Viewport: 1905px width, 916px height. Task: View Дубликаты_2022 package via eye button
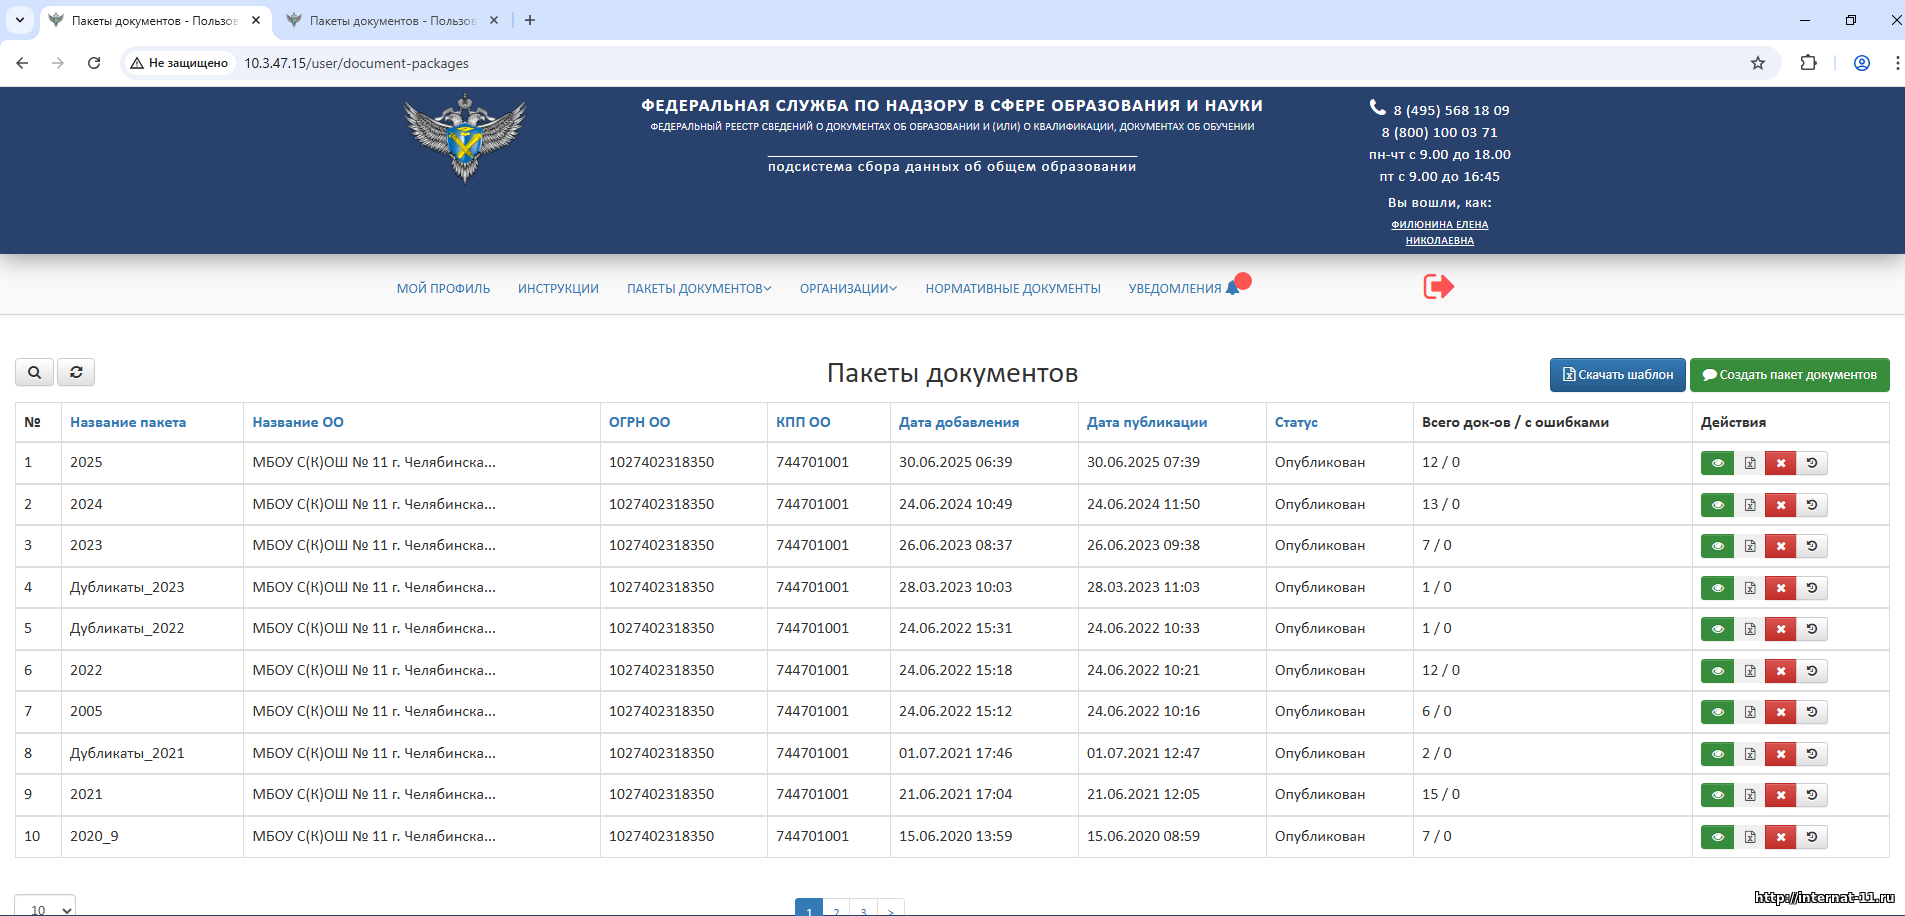click(x=1717, y=629)
